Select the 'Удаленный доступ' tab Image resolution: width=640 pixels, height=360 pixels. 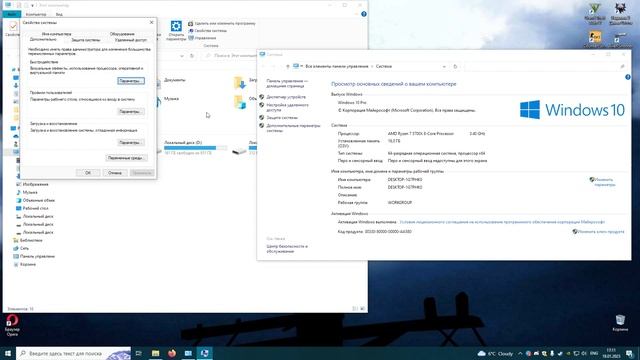coord(131,40)
